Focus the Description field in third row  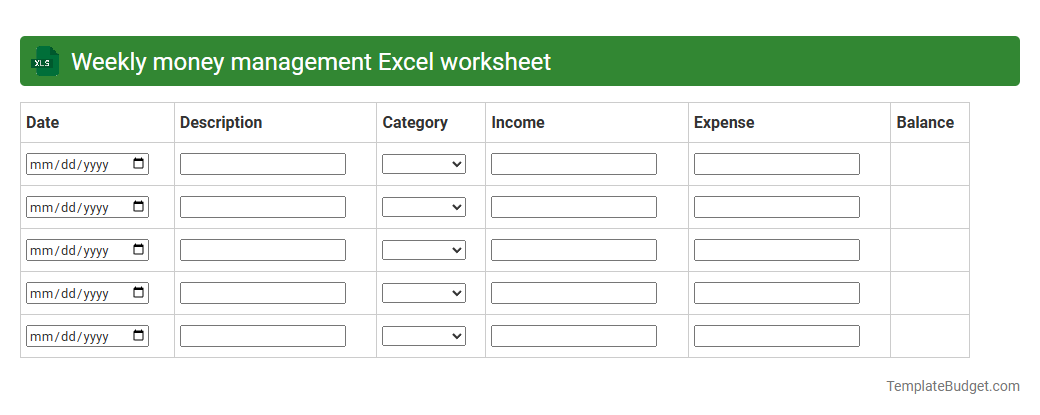263,250
